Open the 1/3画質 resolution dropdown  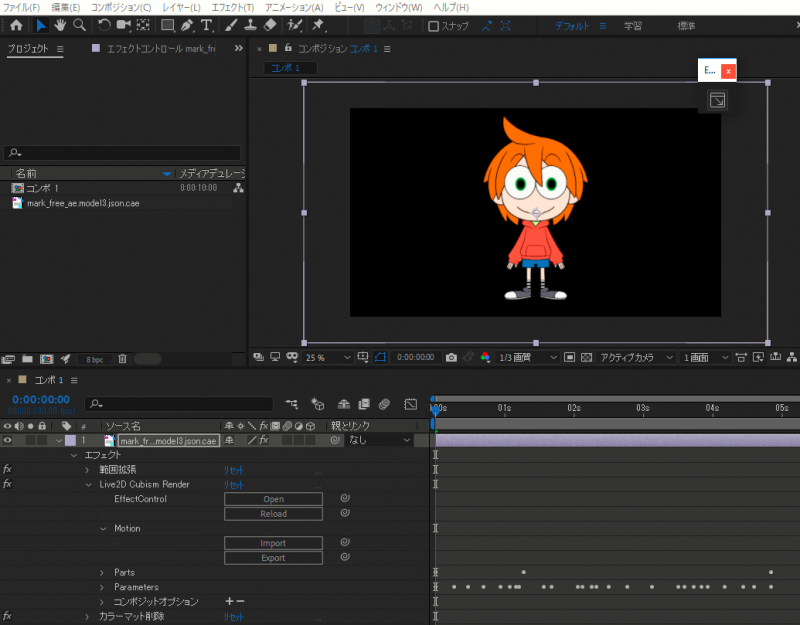click(x=527, y=358)
